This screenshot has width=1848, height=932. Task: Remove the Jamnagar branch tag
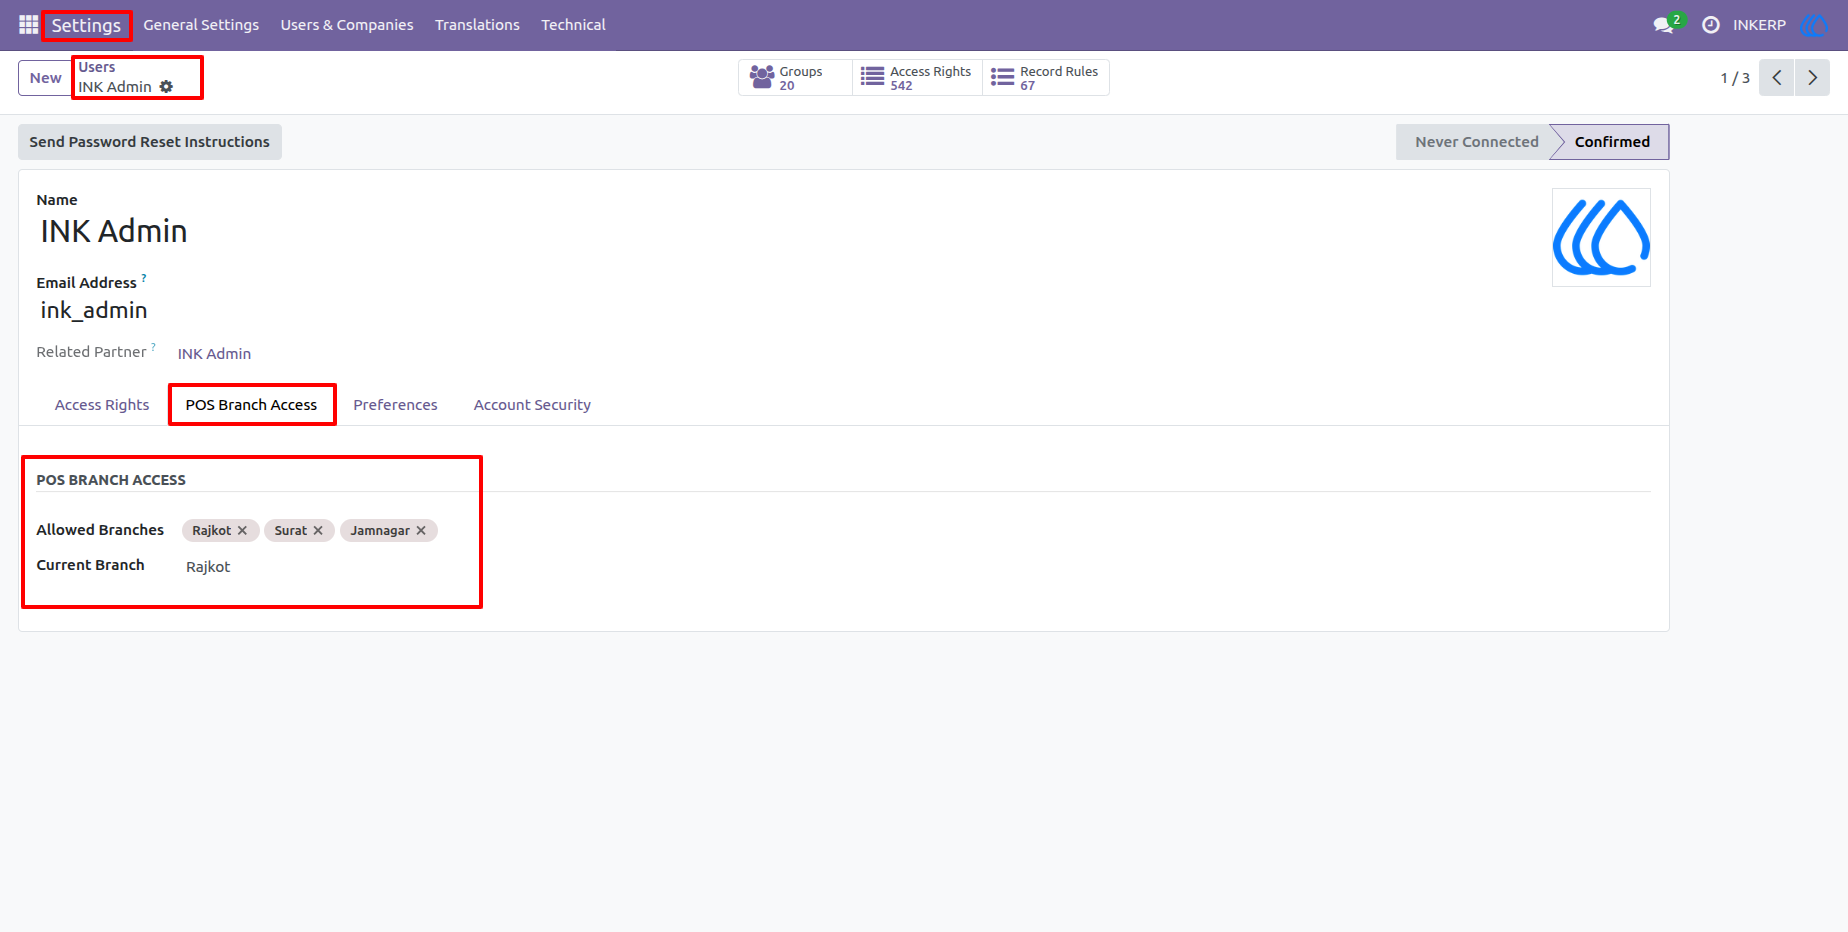pos(421,531)
